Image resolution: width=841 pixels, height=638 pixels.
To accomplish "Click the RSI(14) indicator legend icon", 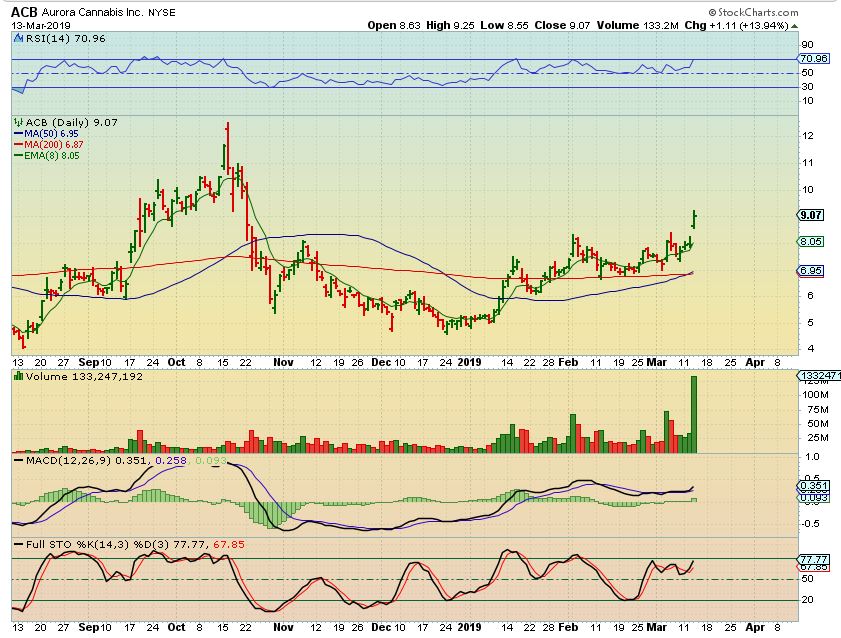I will click(19, 39).
